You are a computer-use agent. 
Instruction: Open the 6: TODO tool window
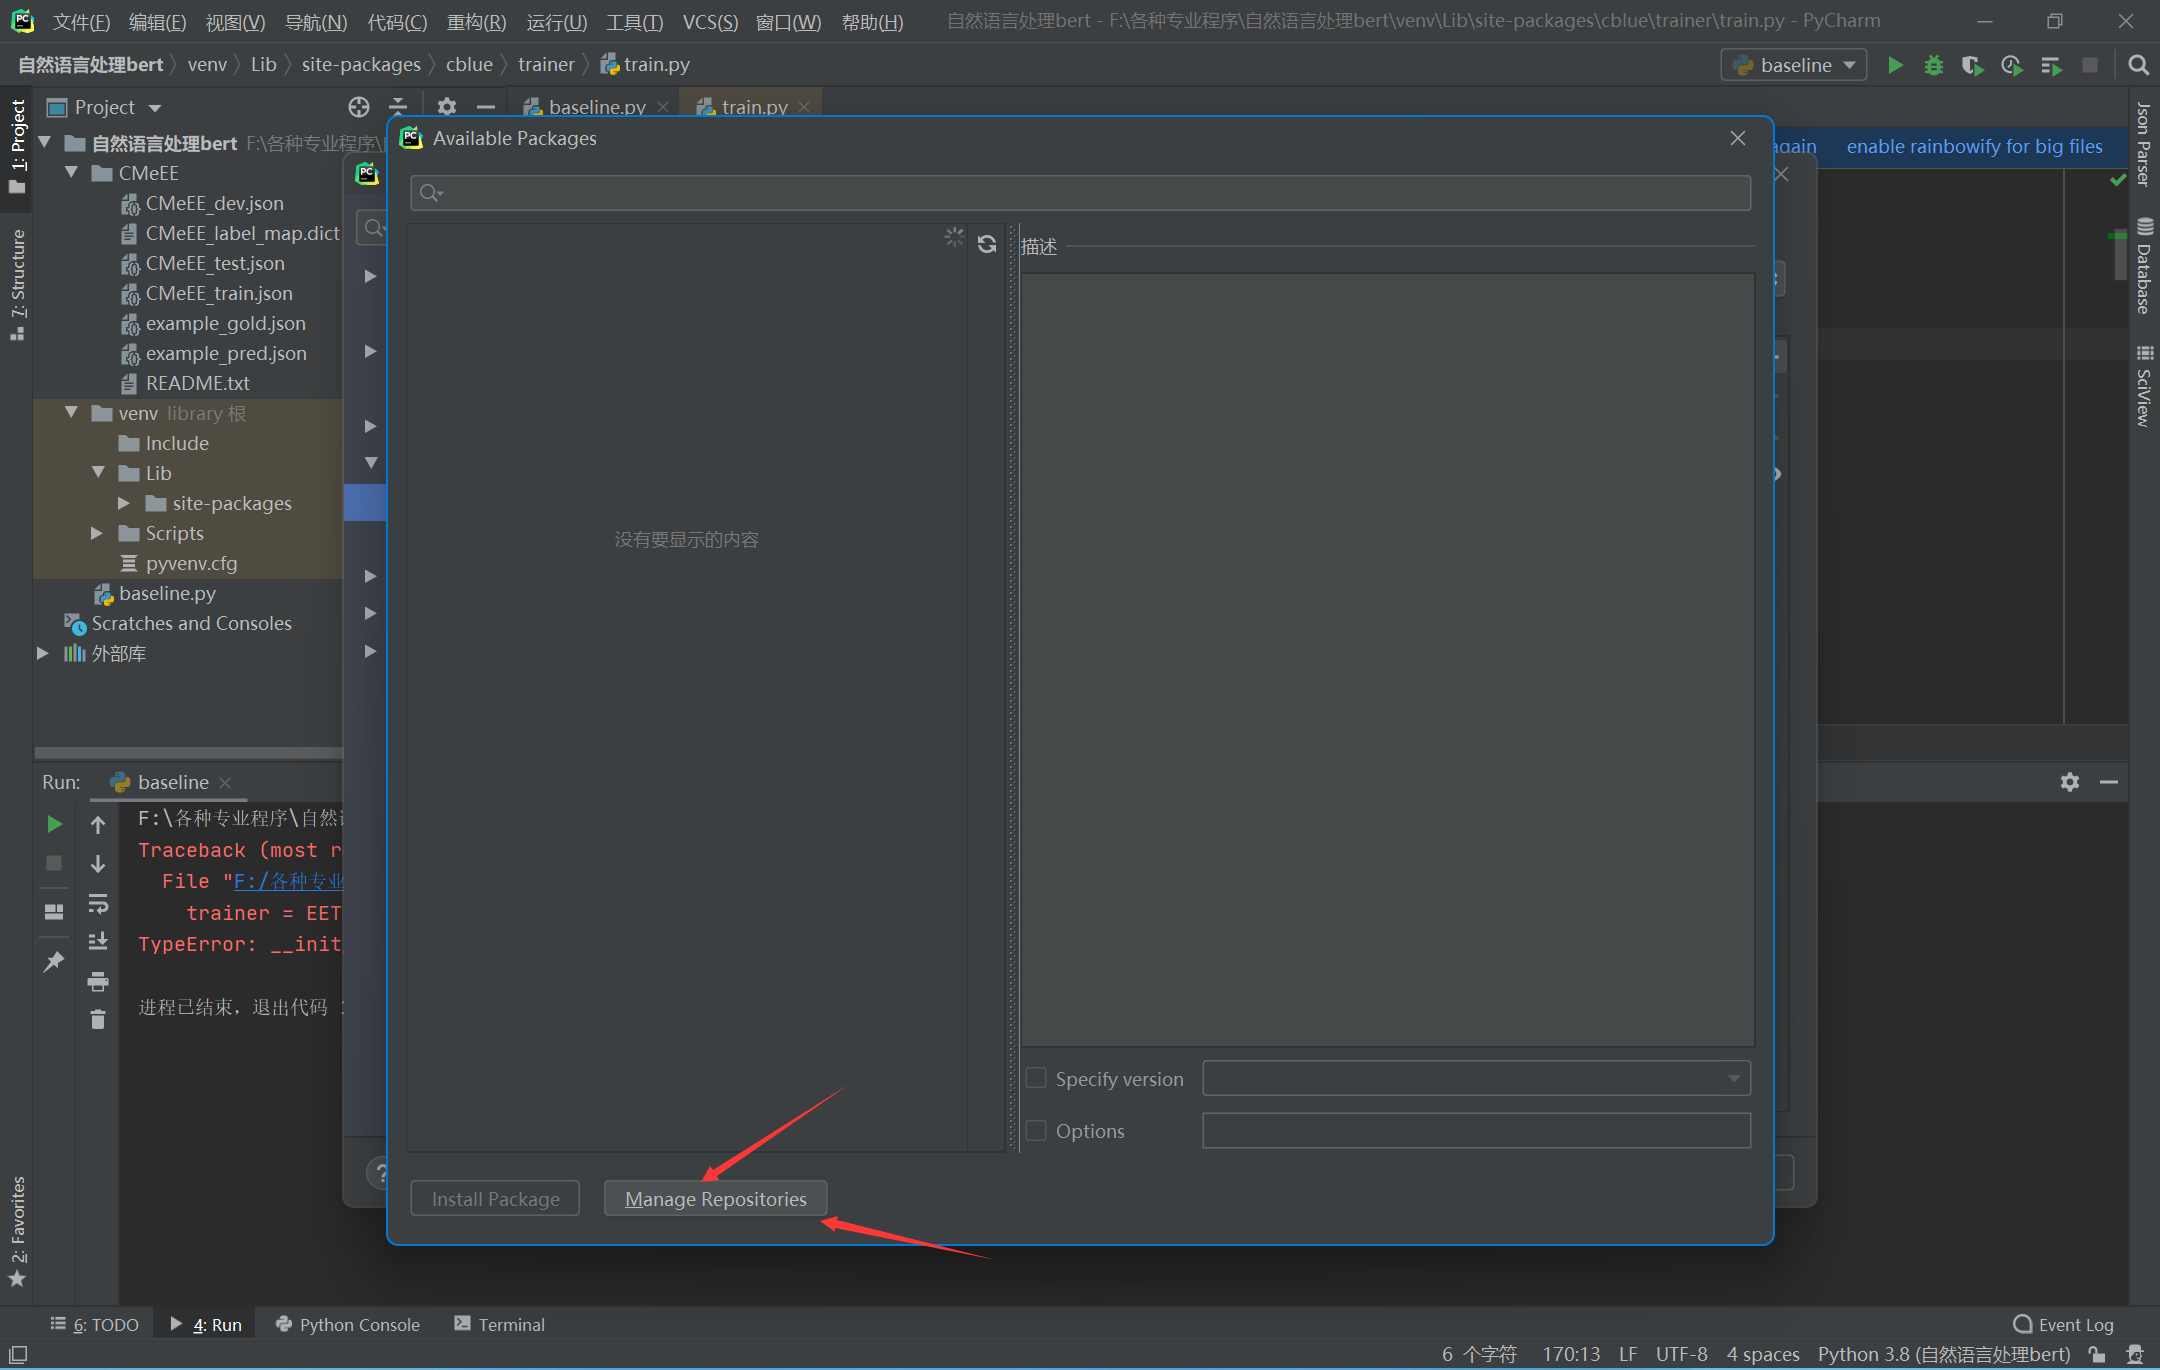tap(95, 1324)
